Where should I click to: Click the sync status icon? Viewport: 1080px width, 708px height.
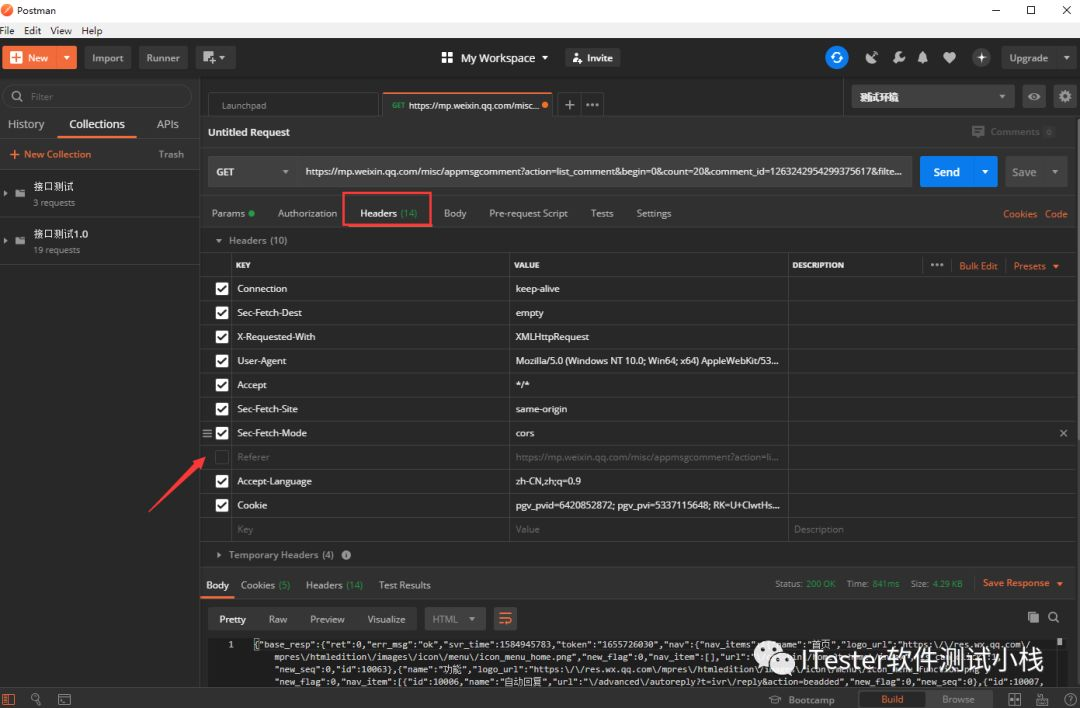click(837, 58)
